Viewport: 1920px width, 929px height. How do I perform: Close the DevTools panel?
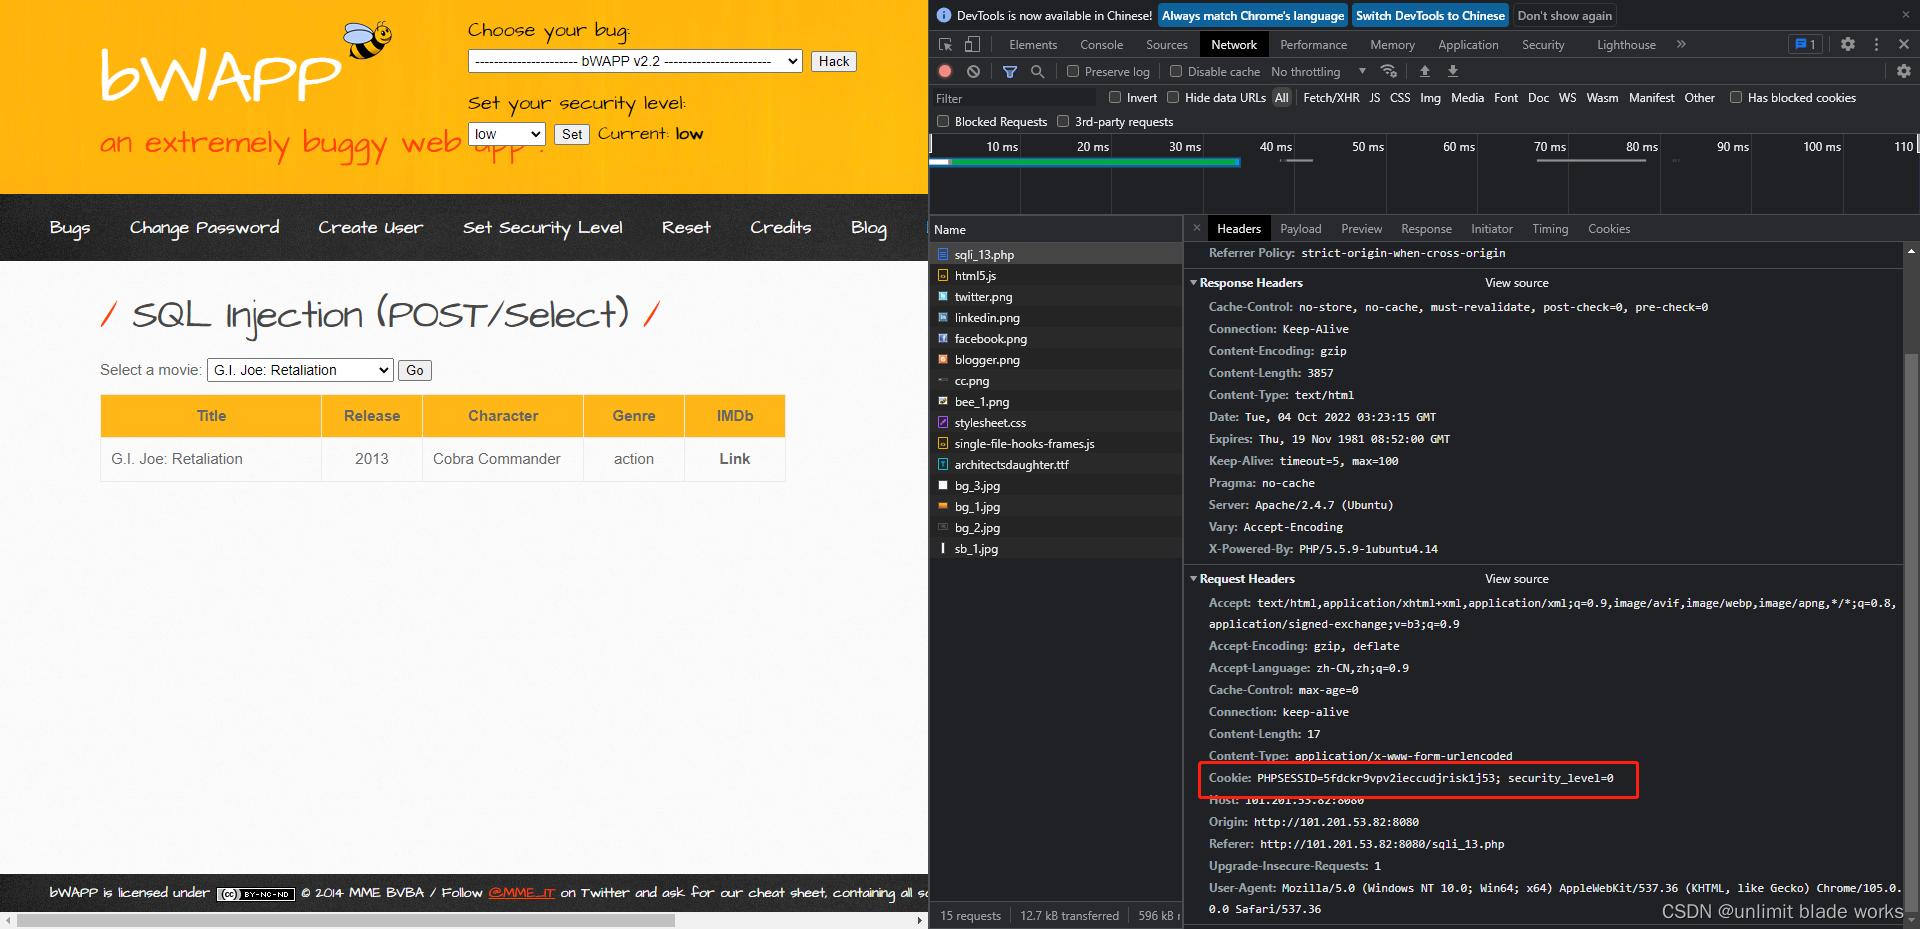click(1904, 44)
